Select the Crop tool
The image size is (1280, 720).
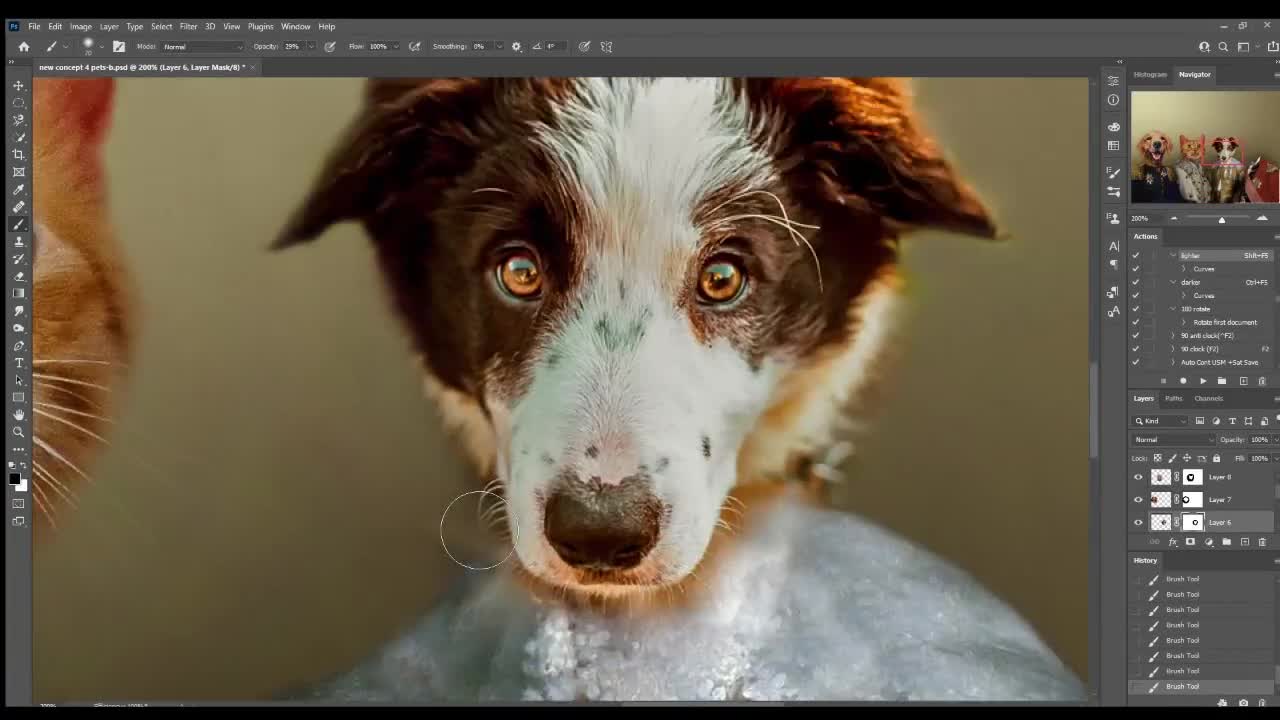(18, 155)
